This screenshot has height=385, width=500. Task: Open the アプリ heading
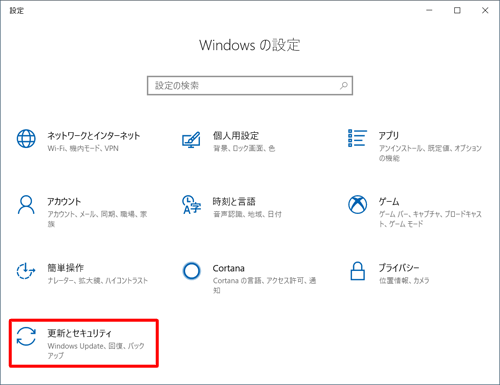(389, 136)
